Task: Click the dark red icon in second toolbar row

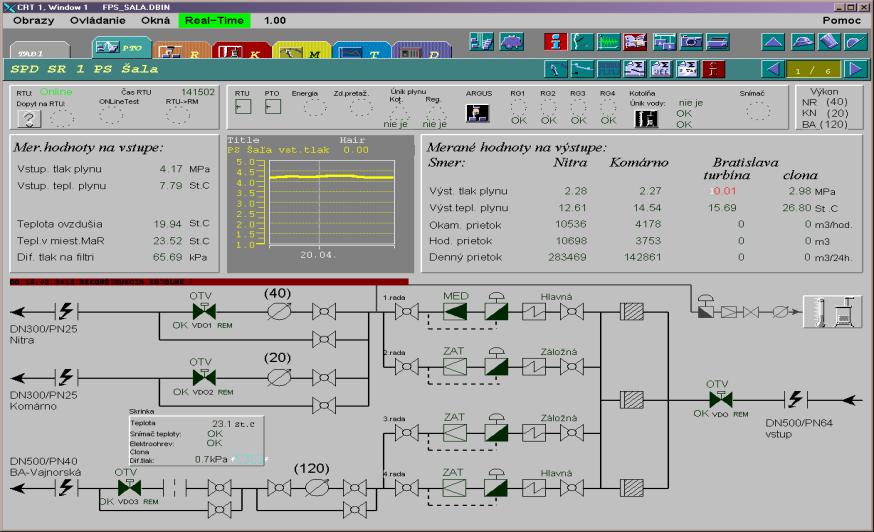Action: tap(713, 69)
